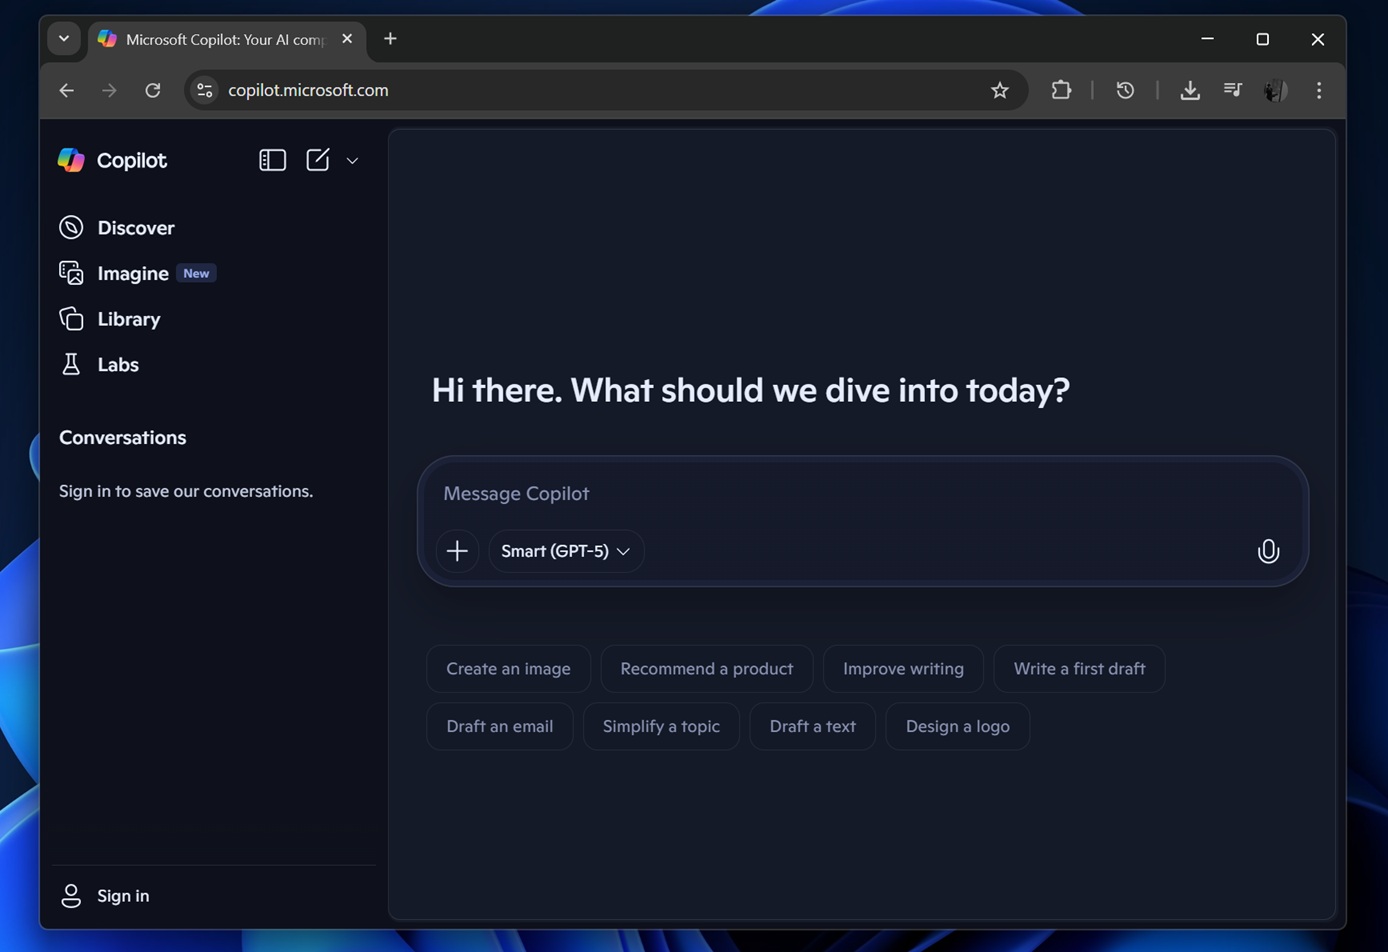Open the tab search dropdown arrow
The width and height of the screenshot is (1388, 952).
[x=63, y=38]
